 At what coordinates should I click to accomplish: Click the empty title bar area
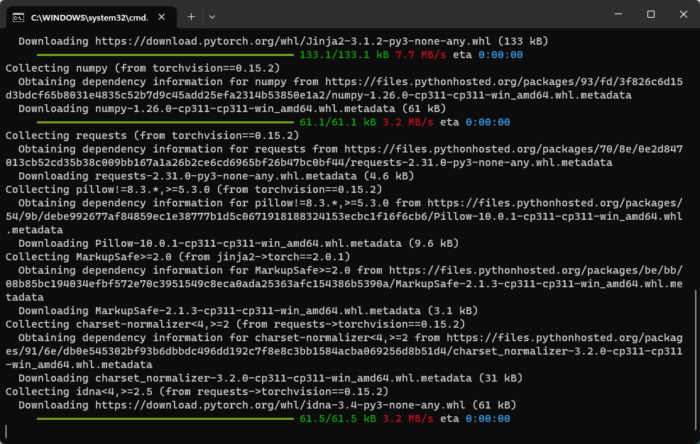pos(400,17)
